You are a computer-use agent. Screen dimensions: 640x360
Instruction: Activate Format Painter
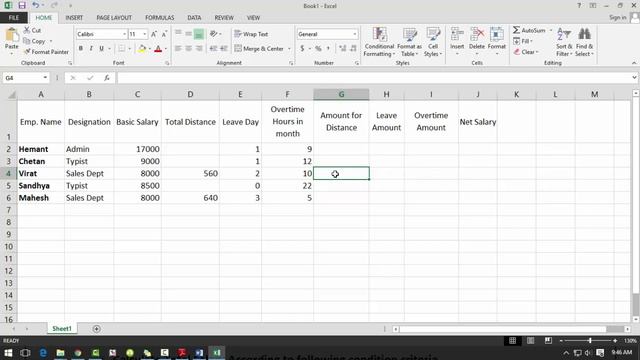click(x=46, y=52)
